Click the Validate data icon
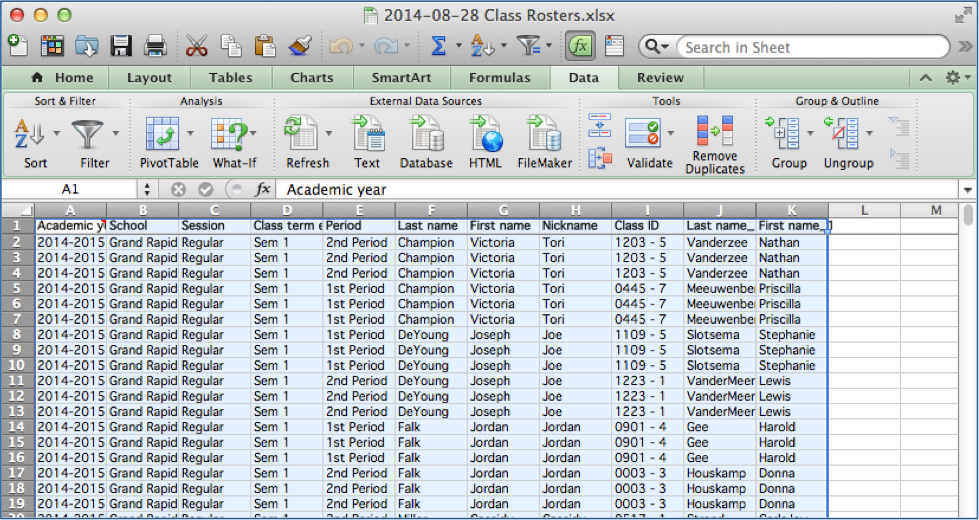Screen dimensions: 979x520 point(642,133)
